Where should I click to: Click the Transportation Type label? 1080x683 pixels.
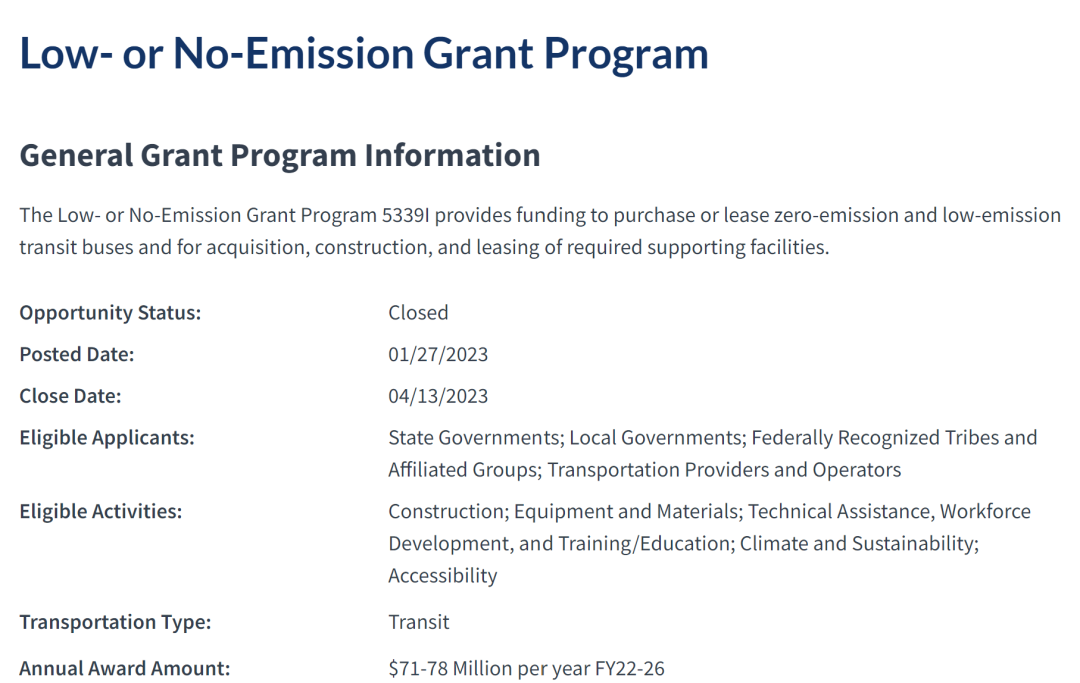tap(115, 622)
